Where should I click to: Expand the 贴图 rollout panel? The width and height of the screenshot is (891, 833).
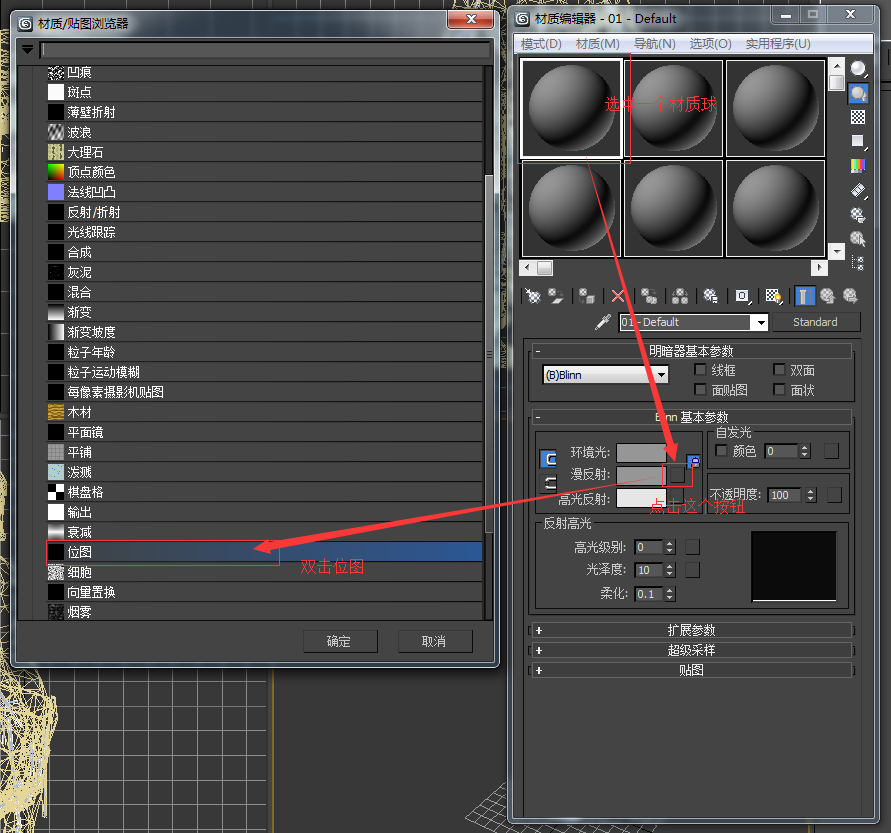tap(691, 670)
